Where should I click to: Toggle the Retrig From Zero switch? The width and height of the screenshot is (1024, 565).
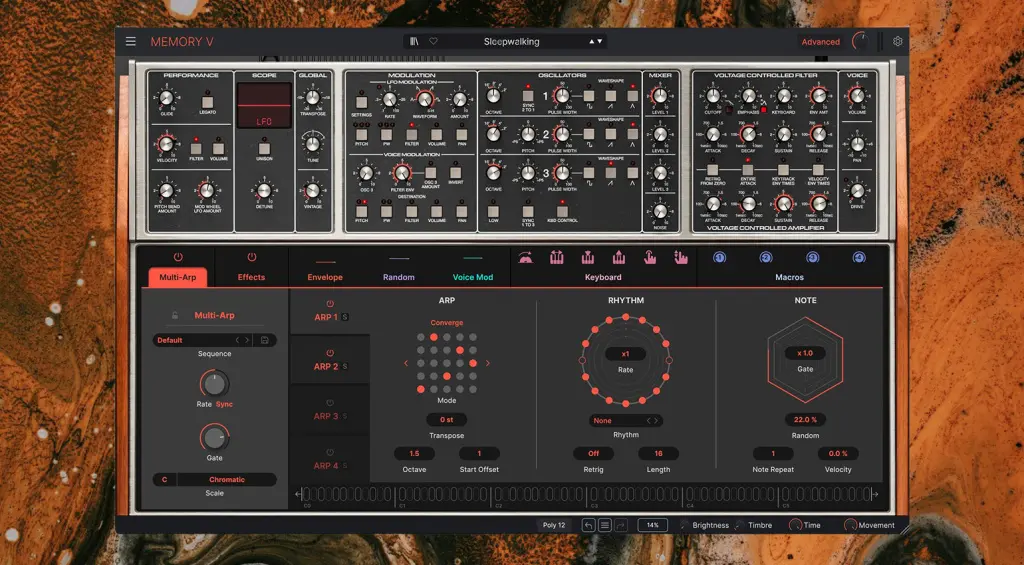[x=712, y=169]
